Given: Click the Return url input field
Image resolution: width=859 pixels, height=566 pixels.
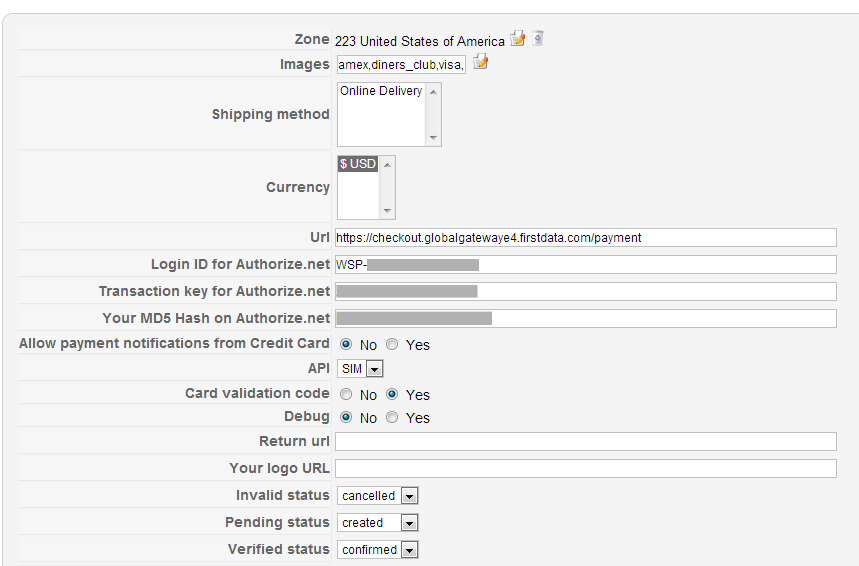Looking at the screenshot, I should 585,442.
